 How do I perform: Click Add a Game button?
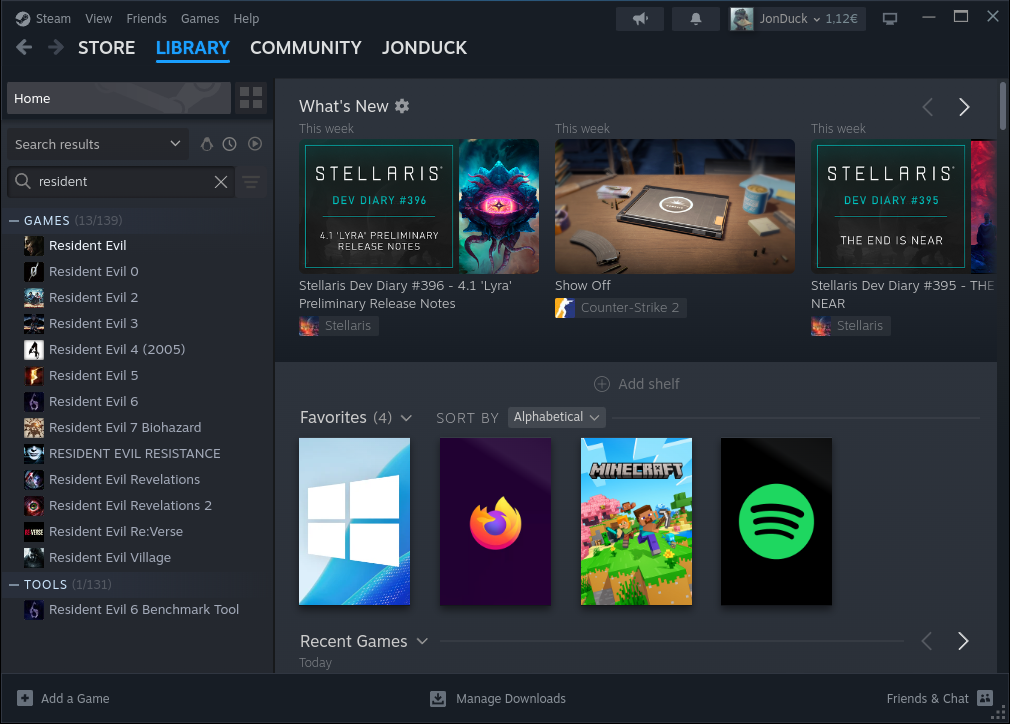click(x=63, y=699)
